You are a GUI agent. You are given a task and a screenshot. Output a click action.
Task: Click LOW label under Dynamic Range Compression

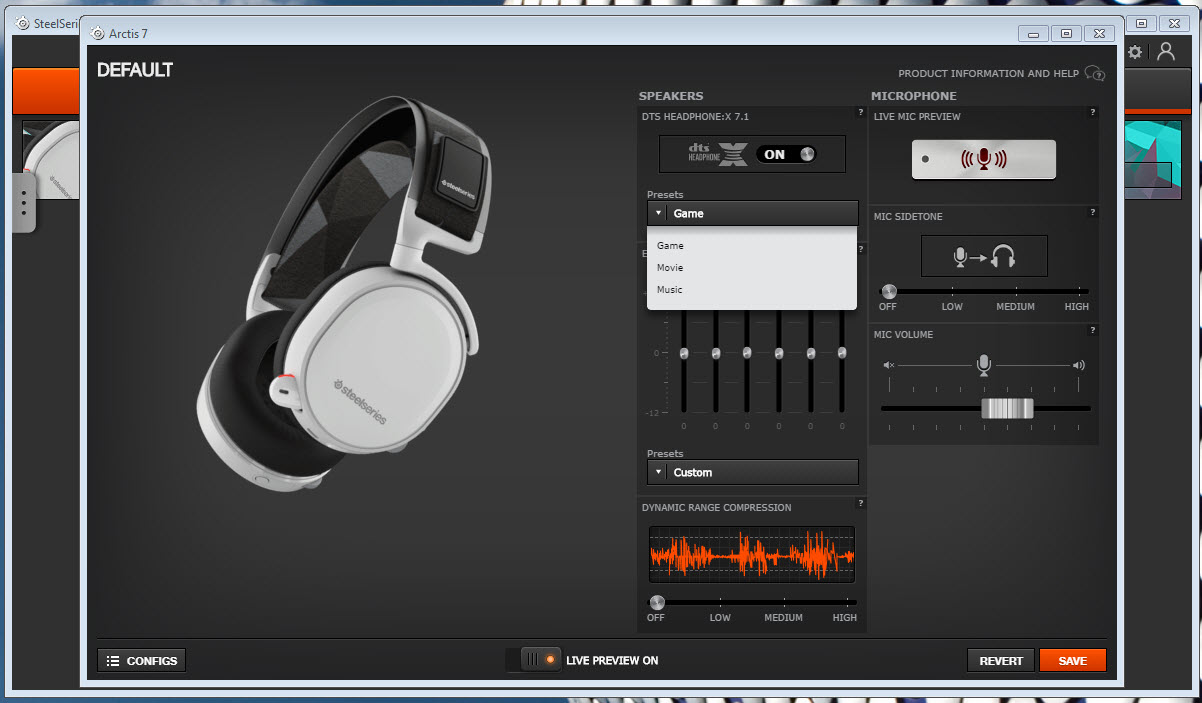[720, 618]
